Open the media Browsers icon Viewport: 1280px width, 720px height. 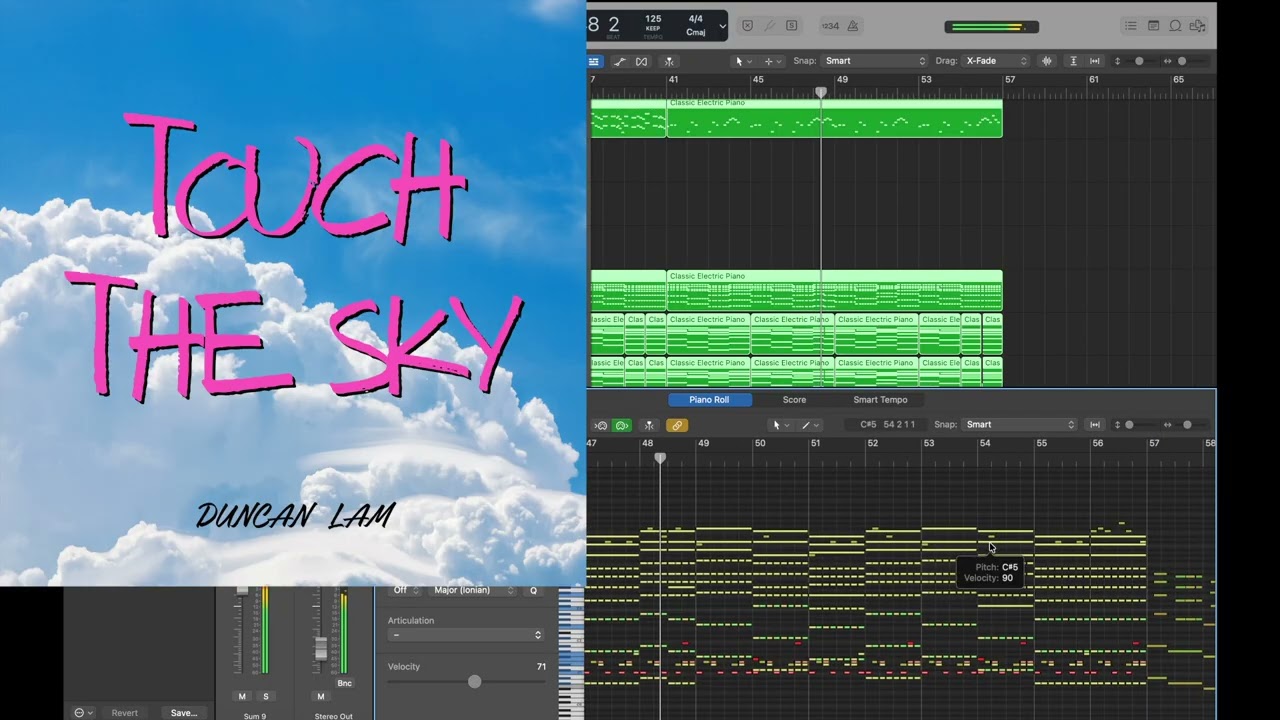(1197, 26)
